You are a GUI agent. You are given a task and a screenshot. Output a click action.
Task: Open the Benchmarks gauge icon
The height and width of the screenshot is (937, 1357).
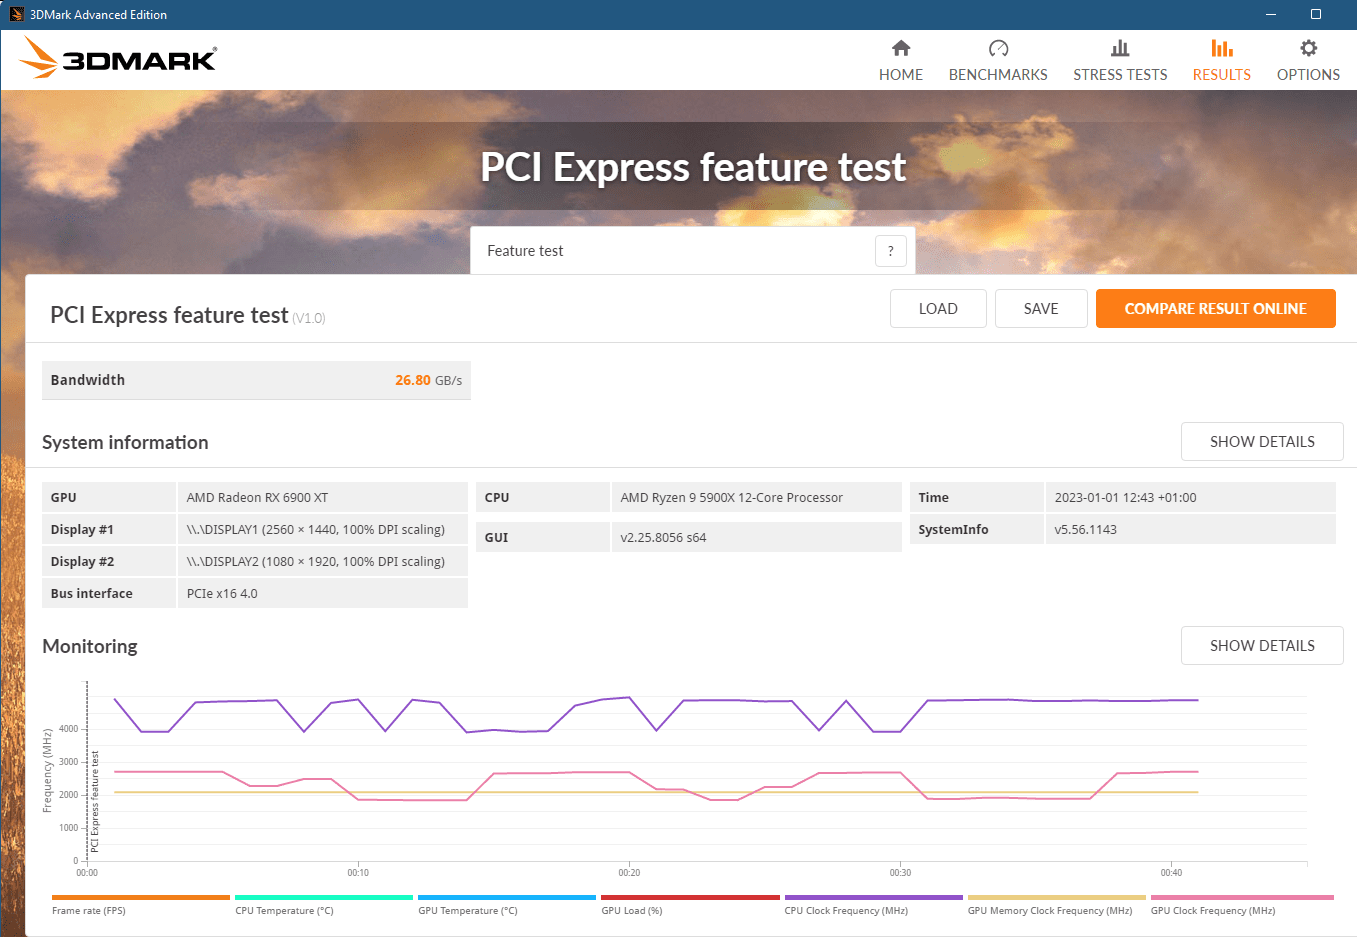click(998, 48)
